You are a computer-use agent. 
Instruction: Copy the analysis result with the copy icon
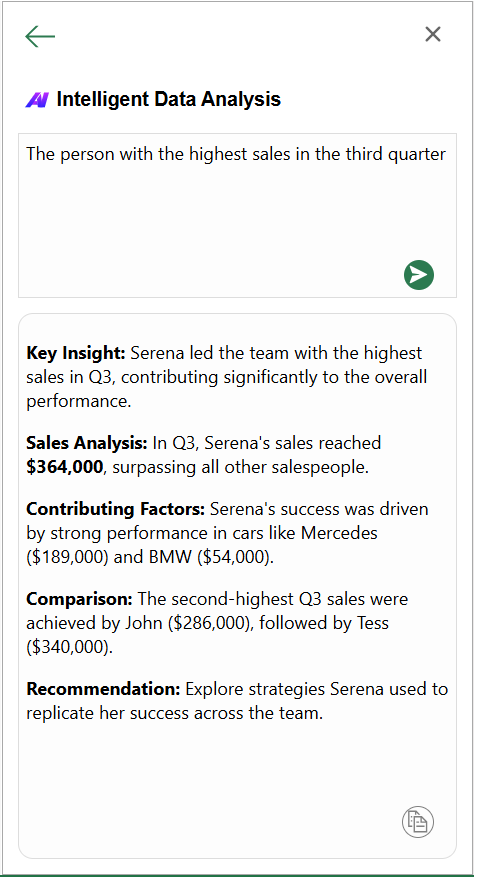coord(418,822)
